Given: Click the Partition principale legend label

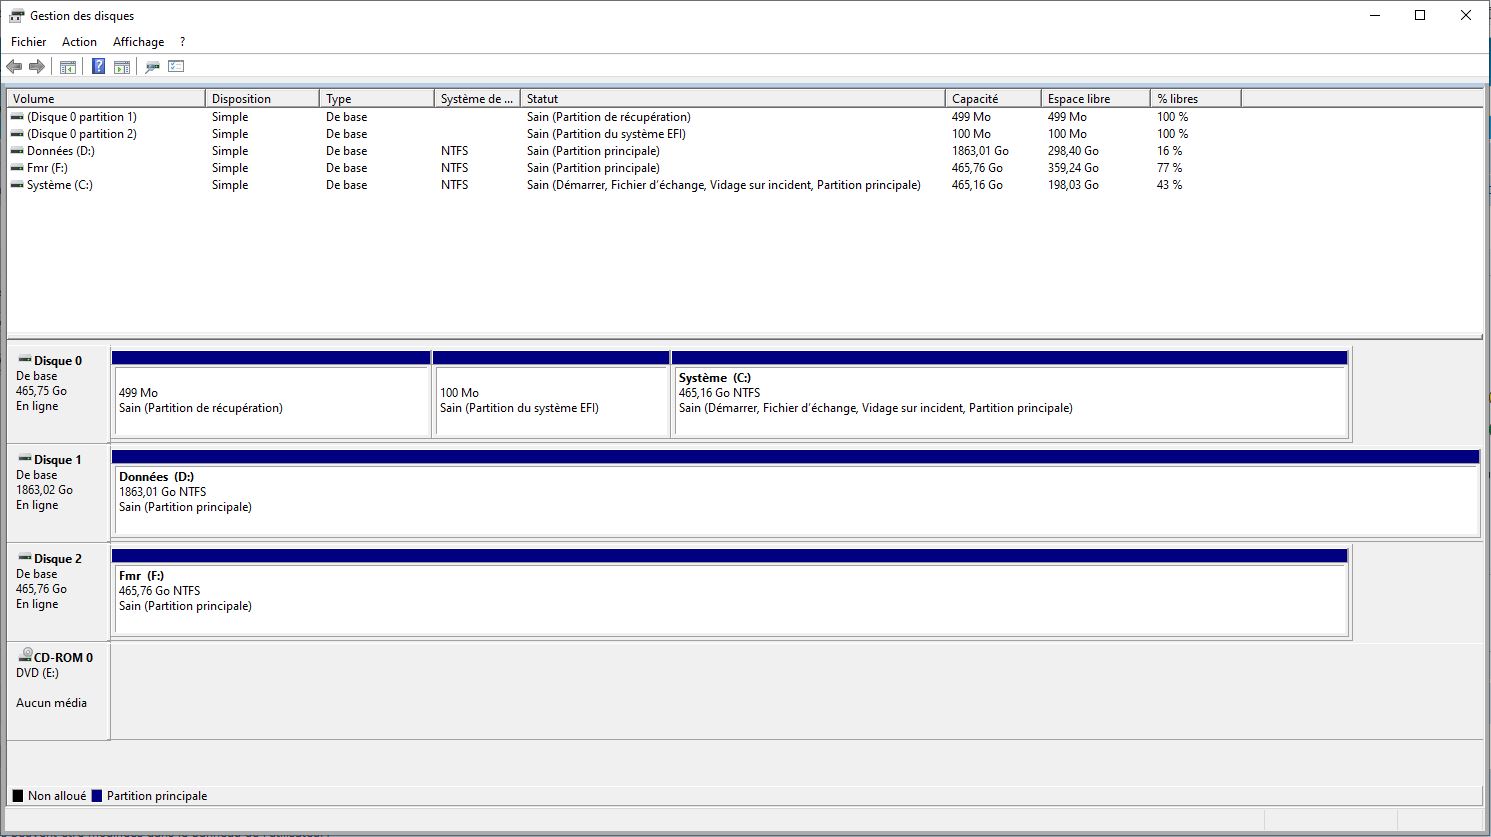Looking at the screenshot, I should 157,796.
